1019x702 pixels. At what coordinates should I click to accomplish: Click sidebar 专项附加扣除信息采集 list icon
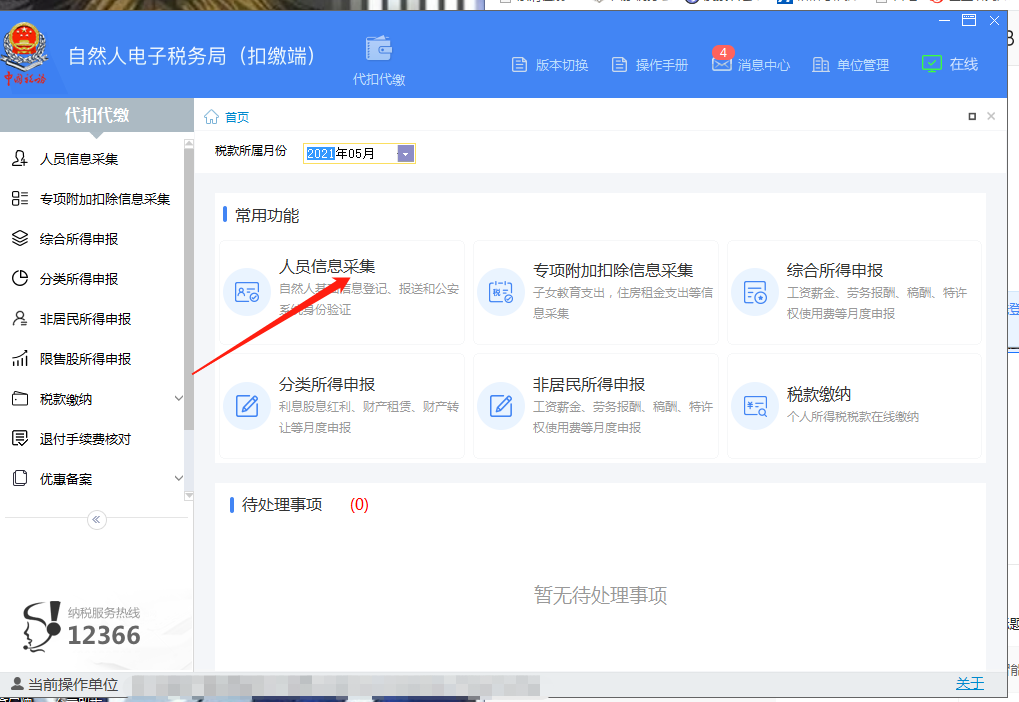[x=20, y=199]
